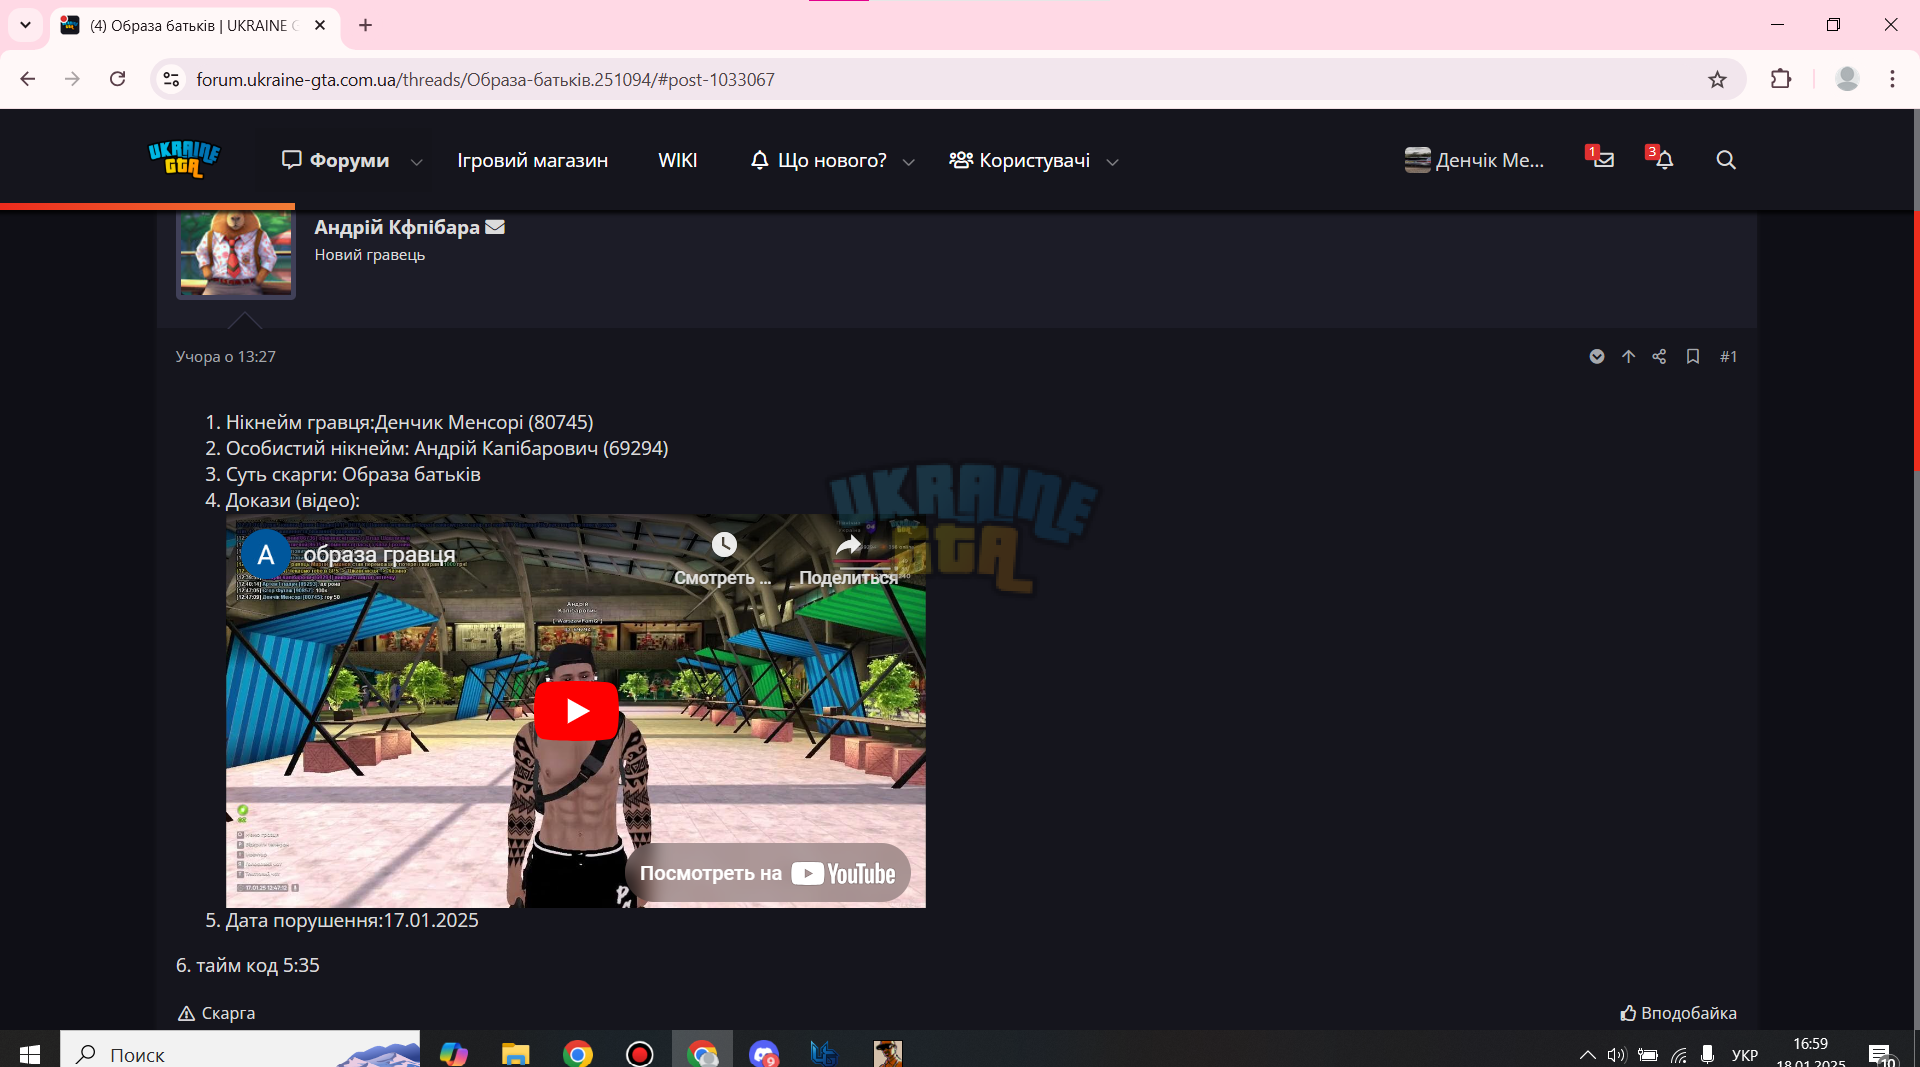
Task: Close the Образа батьків tab
Action: coord(320,25)
